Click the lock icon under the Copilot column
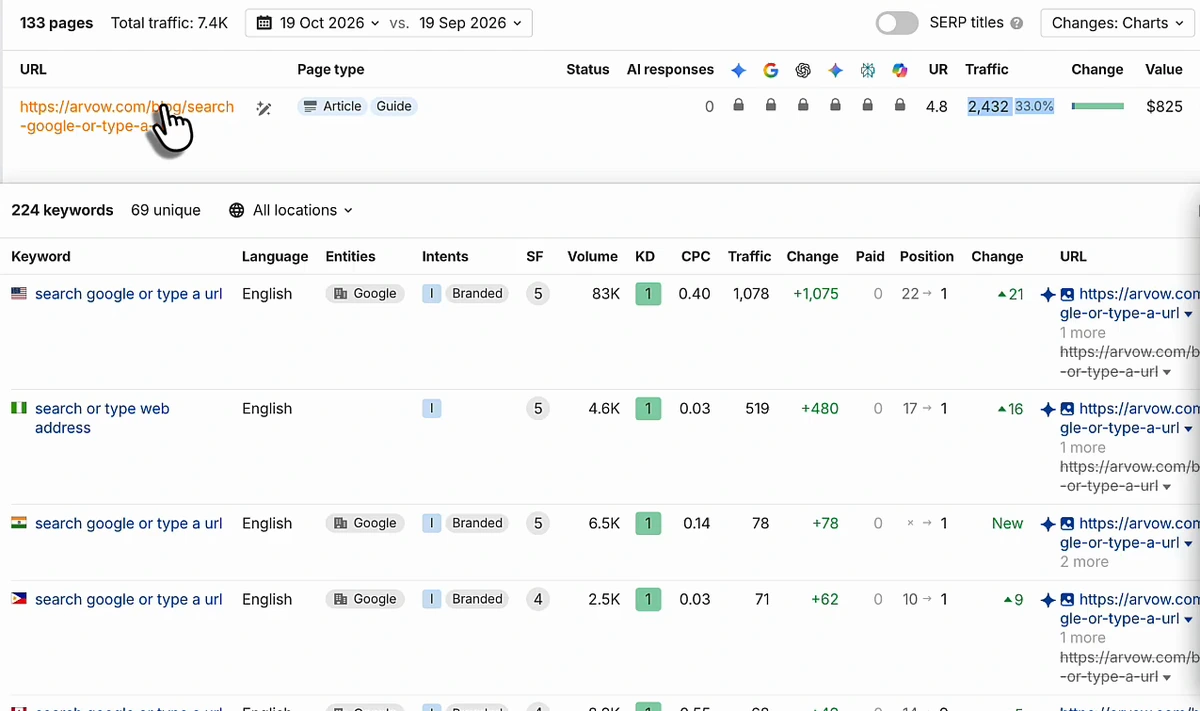 tap(900, 105)
